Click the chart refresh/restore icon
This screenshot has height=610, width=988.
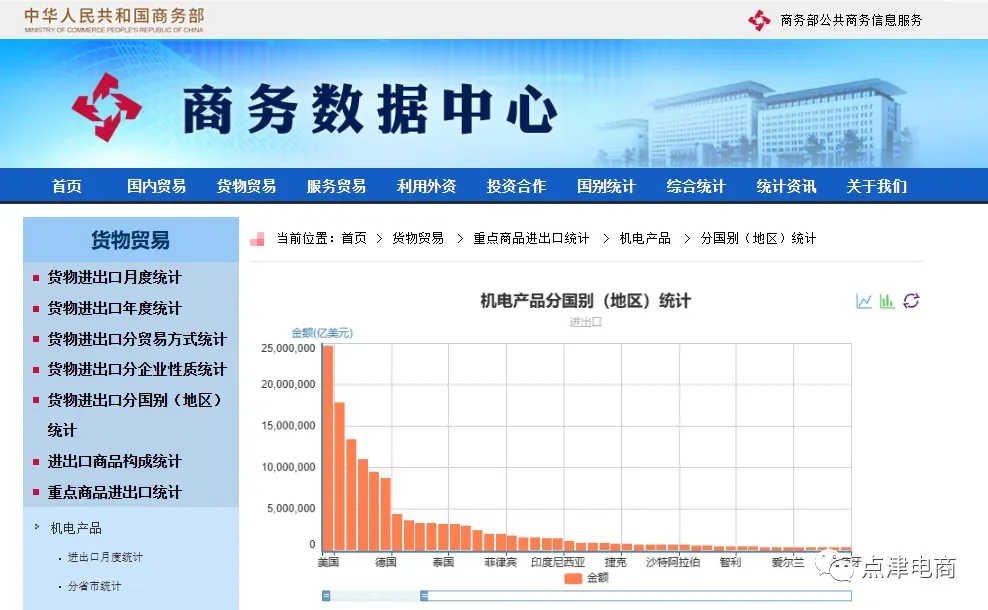coord(911,301)
